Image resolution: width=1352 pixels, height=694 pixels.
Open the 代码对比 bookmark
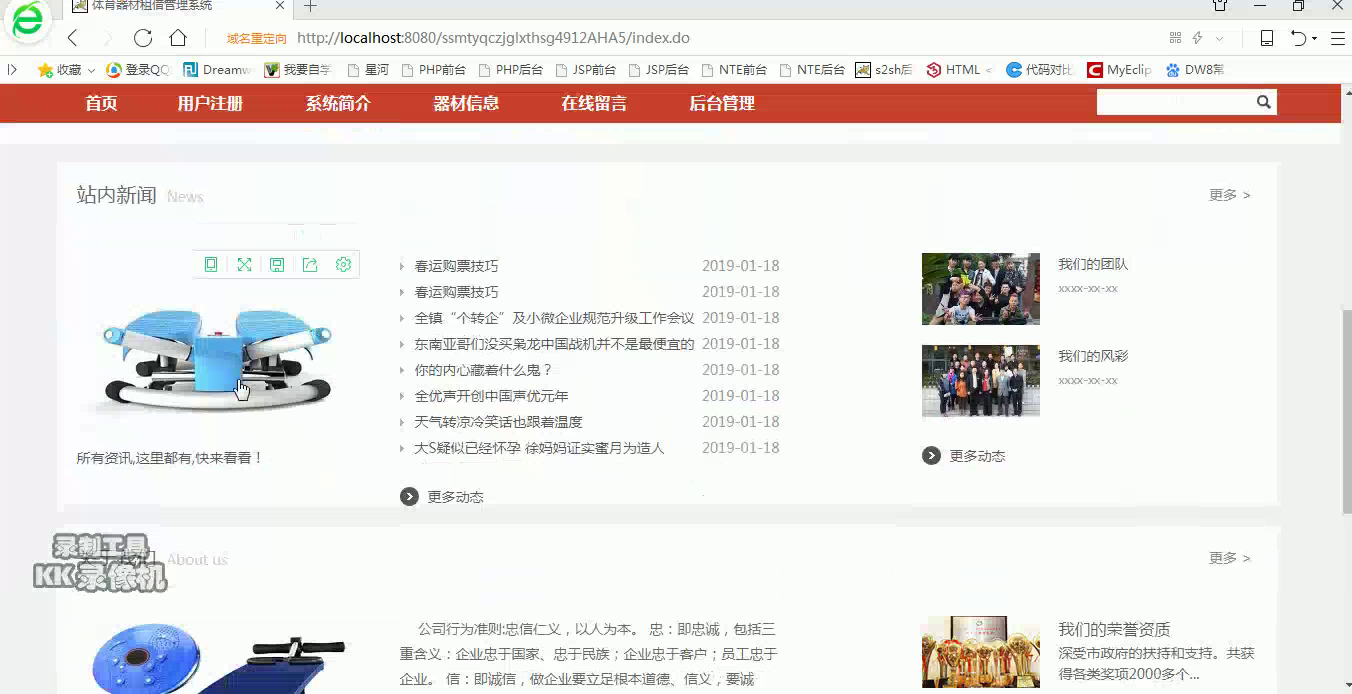[x=1040, y=70]
